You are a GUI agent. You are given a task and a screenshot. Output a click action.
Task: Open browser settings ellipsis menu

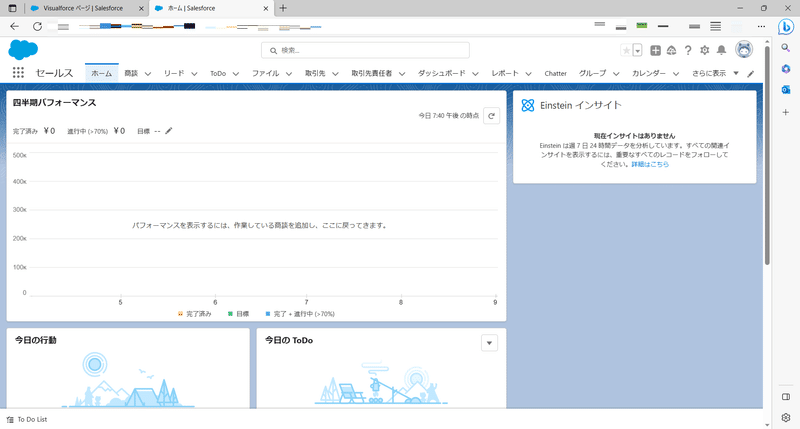(x=761, y=26)
